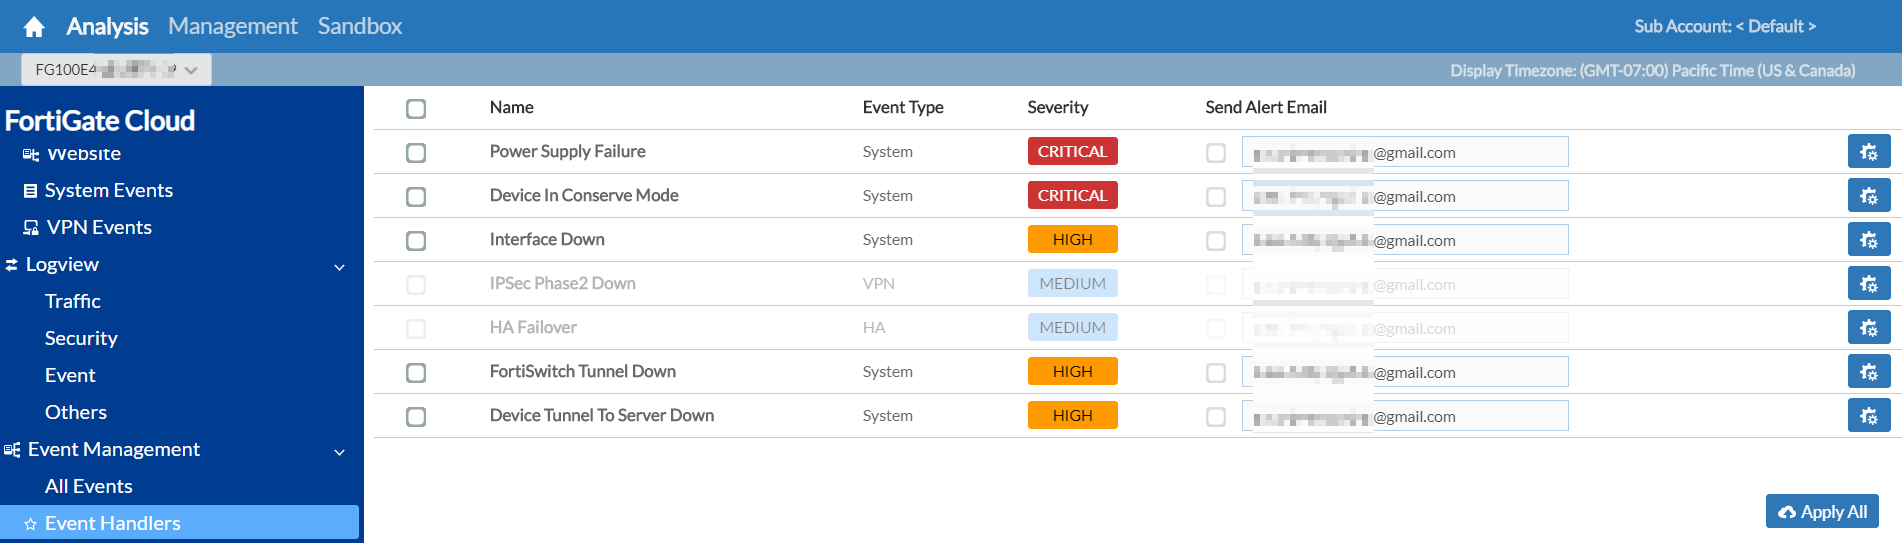Switch to the Sandbox tab

coord(360,26)
